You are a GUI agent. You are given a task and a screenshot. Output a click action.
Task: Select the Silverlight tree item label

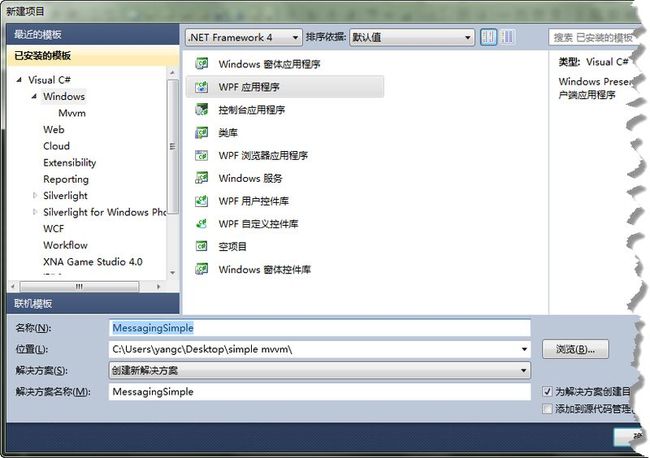(x=65, y=195)
